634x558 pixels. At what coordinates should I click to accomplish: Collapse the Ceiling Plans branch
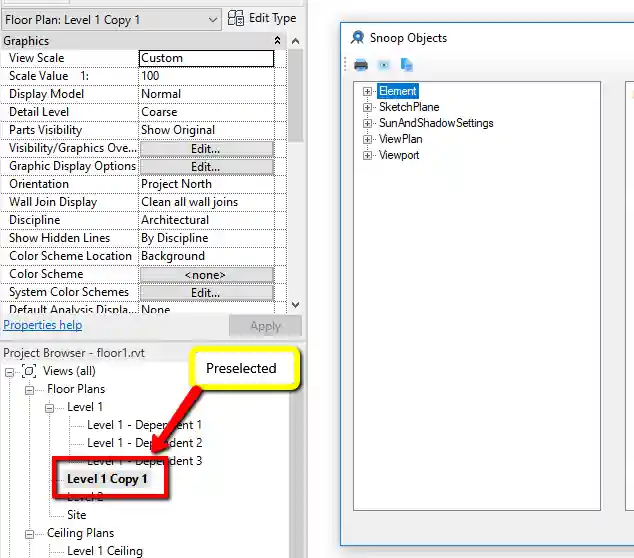(x=28, y=533)
